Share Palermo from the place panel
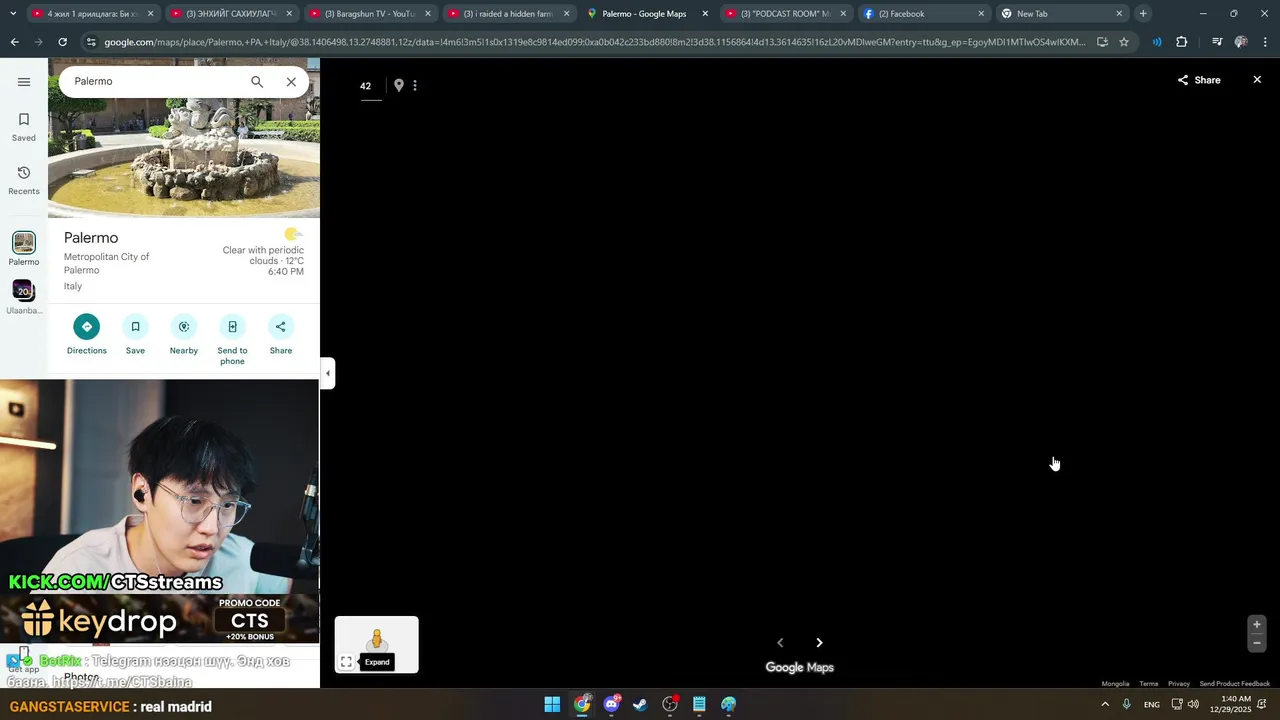1280x720 pixels. pos(281,327)
